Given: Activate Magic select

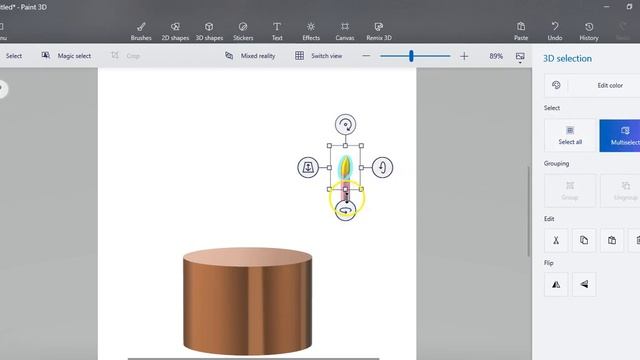Looking at the screenshot, I should point(66,56).
